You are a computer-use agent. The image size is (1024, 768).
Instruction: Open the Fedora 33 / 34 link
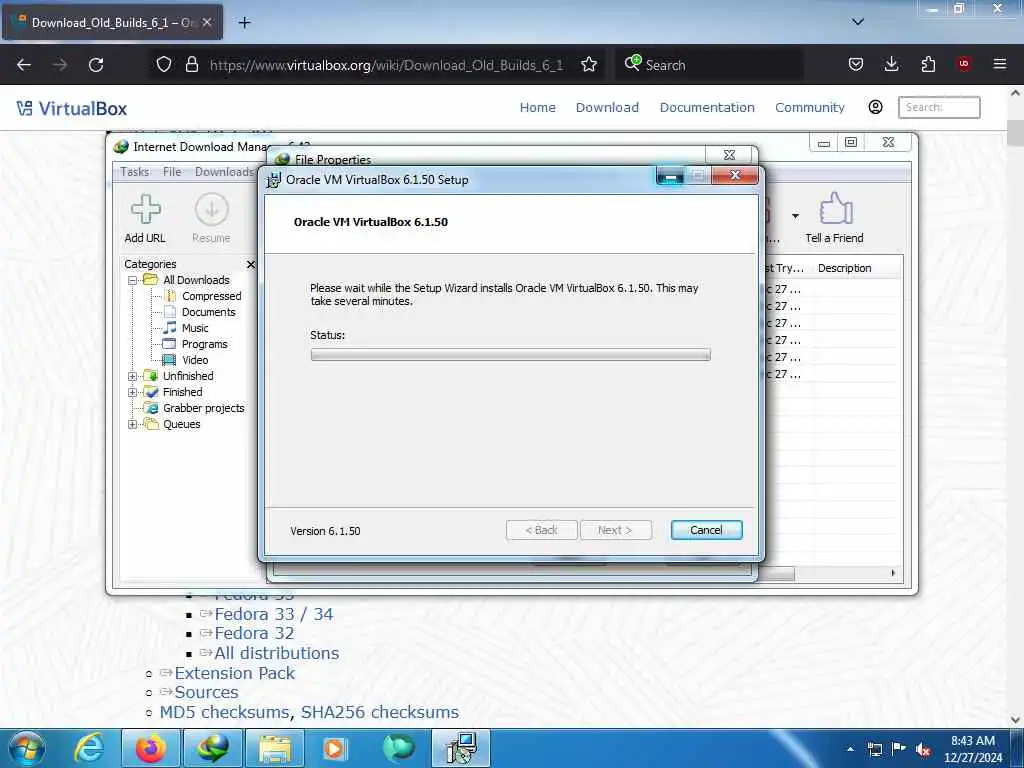point(274,615)
